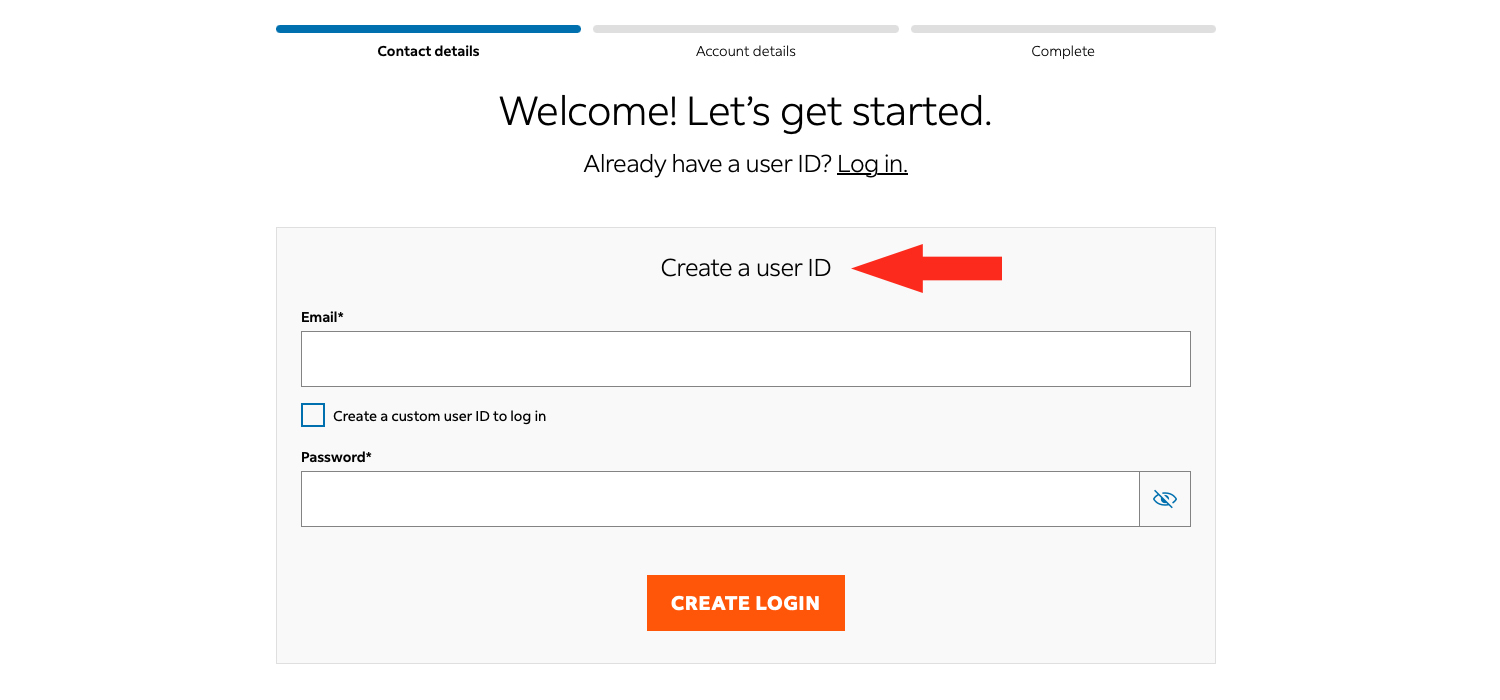This screenshot has height=700, width=1500.
Task: Click the 'Already have a user ID?' text
Action: [707, 164]
